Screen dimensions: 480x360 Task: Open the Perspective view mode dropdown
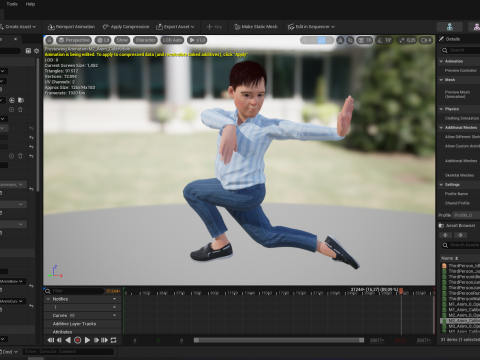(x=74, y=40)
